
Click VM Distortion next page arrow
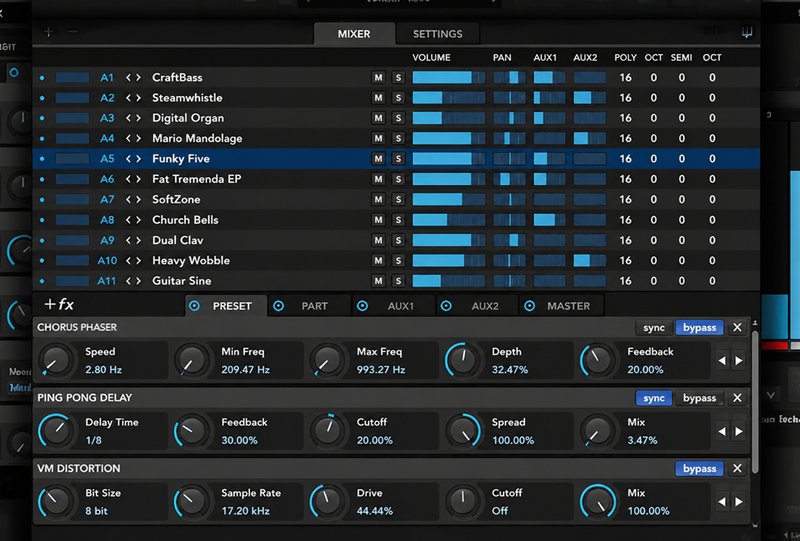[739, 502]
